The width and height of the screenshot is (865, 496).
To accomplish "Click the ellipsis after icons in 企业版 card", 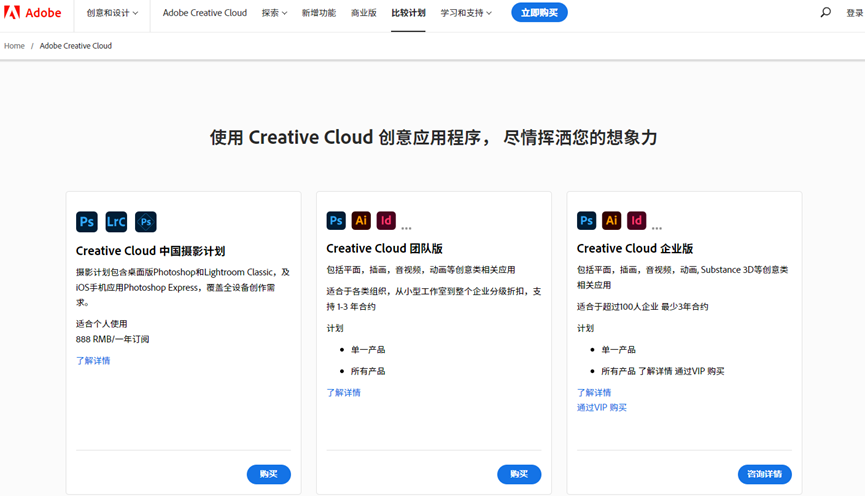I will click(x=657, y=227).
